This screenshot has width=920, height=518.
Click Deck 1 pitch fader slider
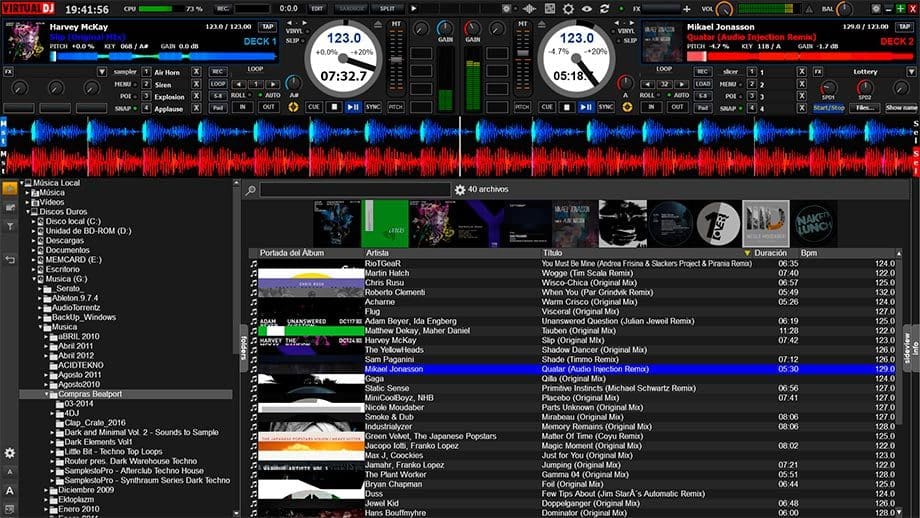(x=397, y=60)
